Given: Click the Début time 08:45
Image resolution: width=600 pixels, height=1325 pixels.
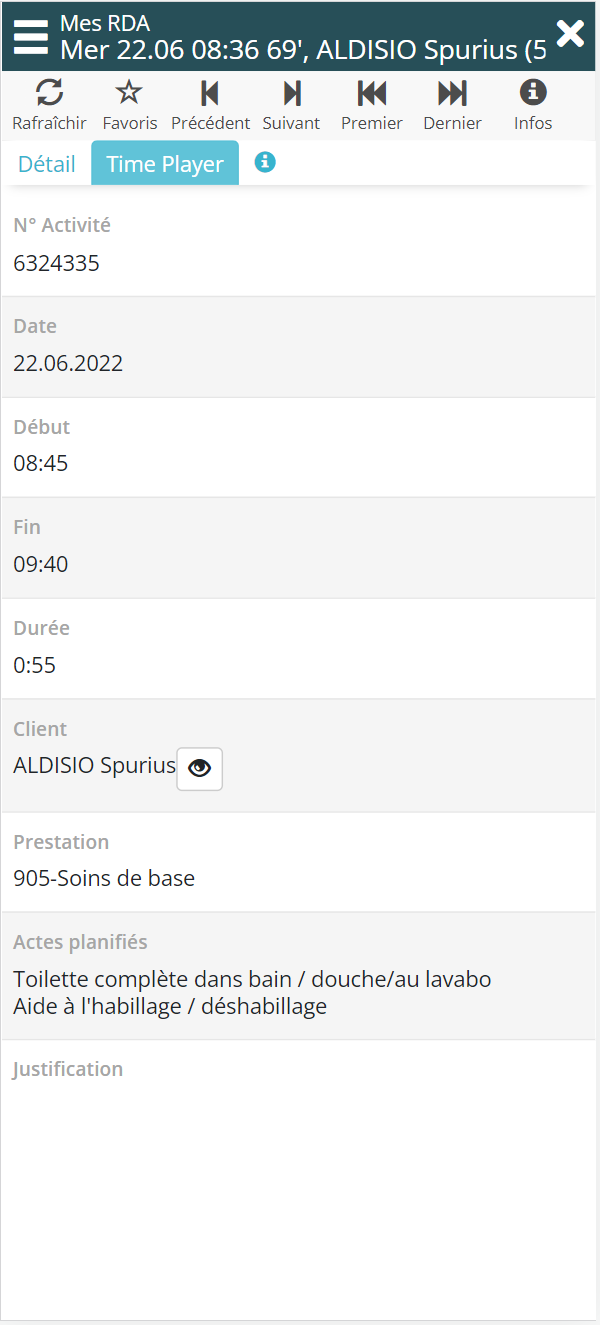Looking at the screenshot, I should [x=41, y=463].
